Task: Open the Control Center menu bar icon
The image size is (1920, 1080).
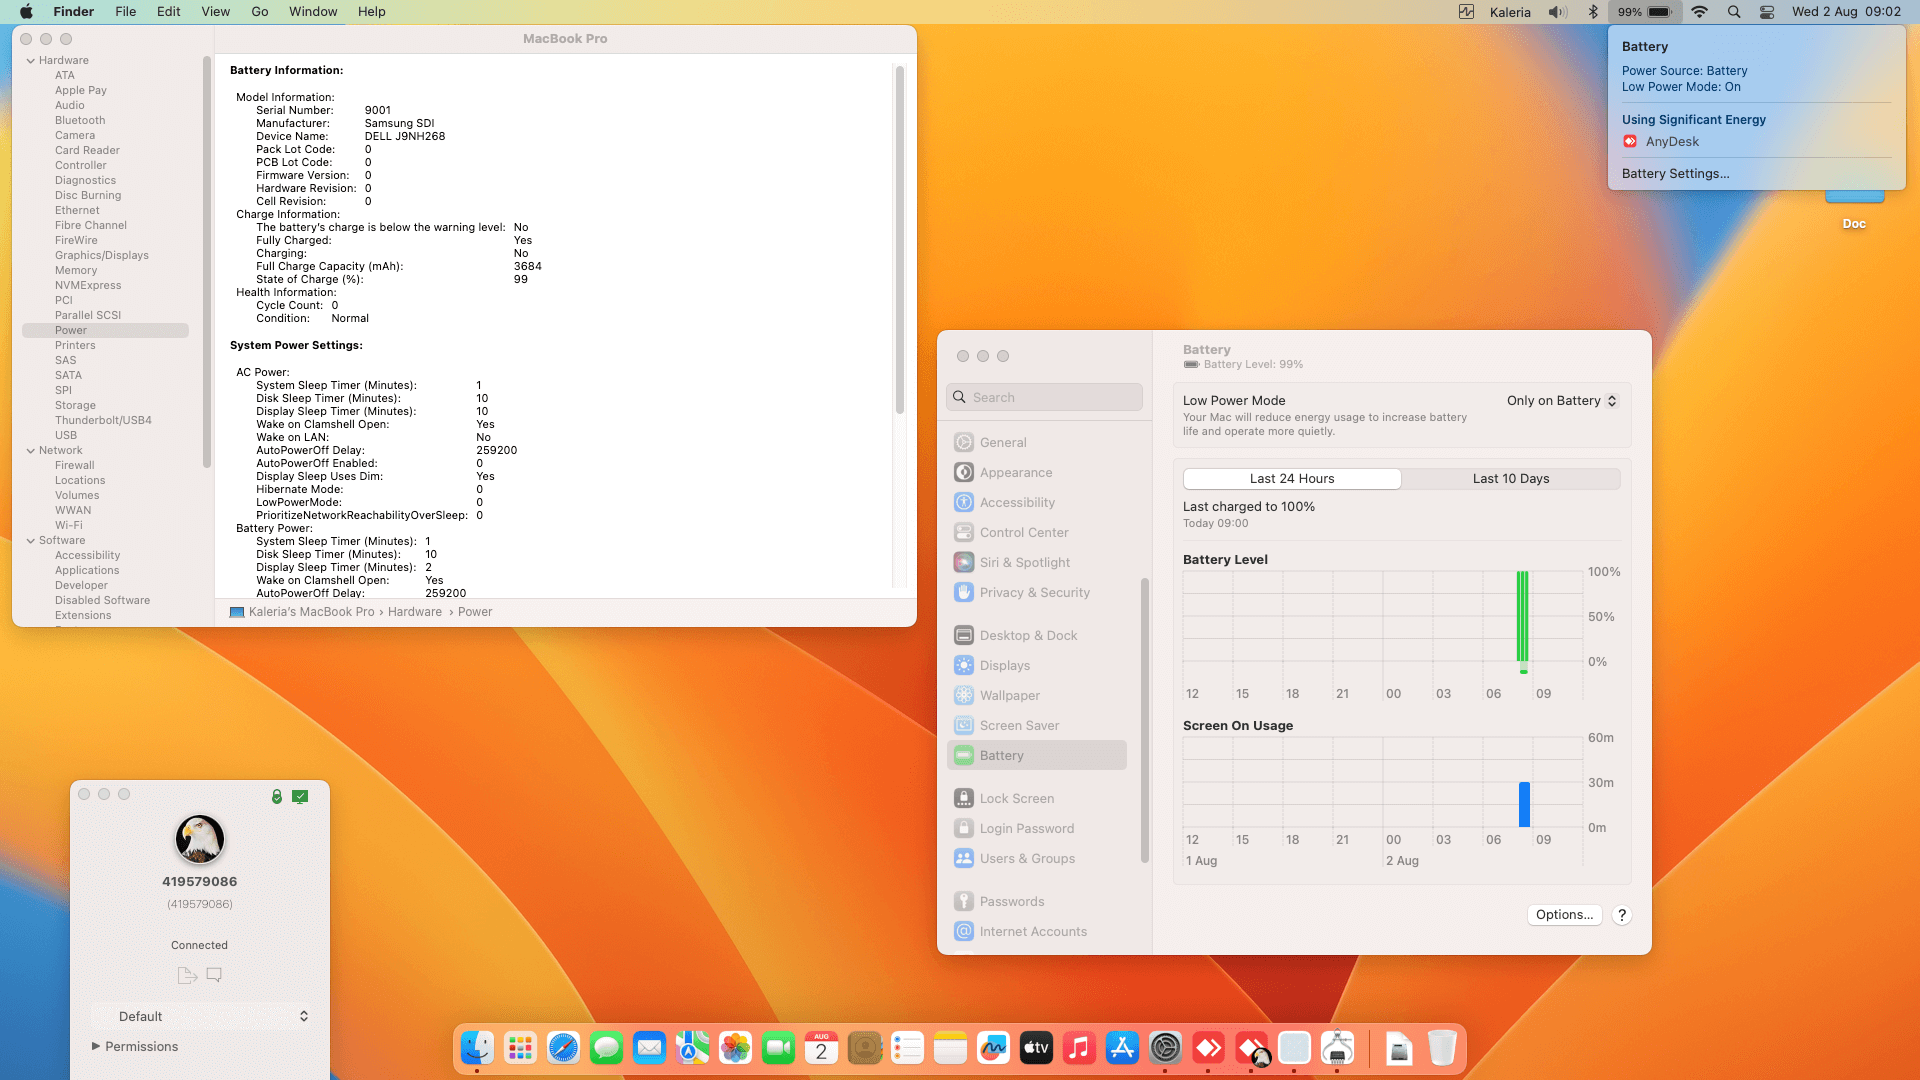Action: pyautogui.click(x=1767, y=12)
